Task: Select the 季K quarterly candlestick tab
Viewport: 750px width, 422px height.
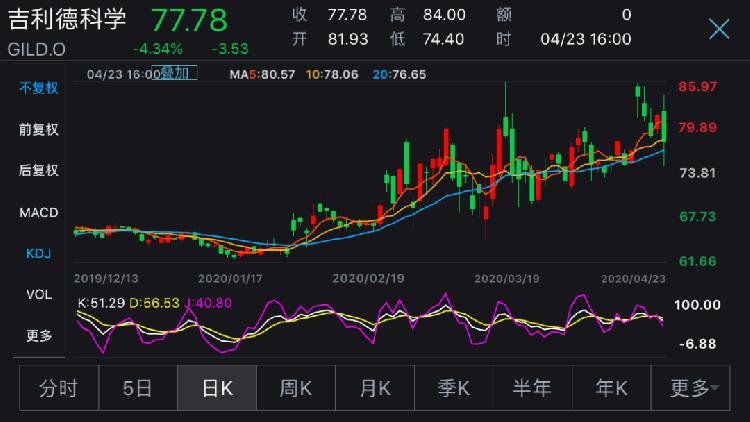Action: point(454,388)
